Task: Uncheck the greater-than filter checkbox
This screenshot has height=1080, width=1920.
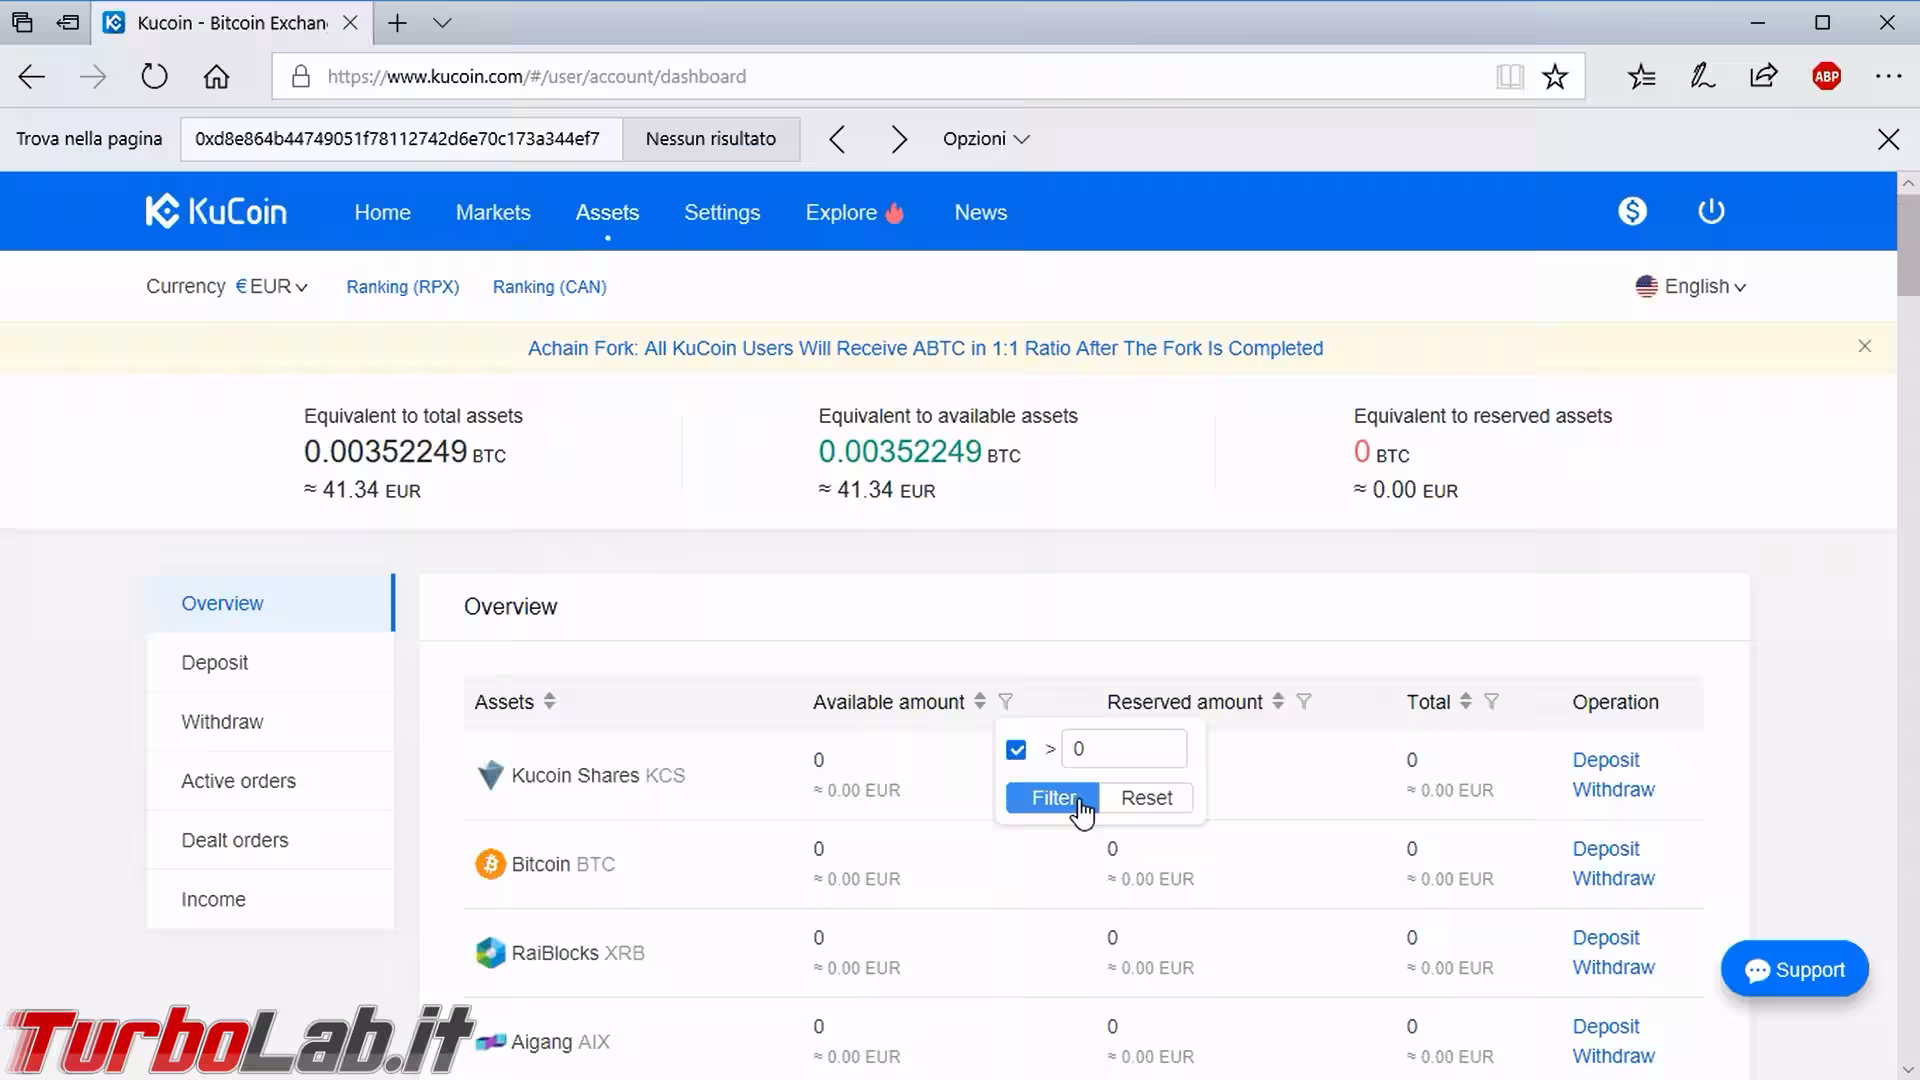Action: (x=1016, y=749)
